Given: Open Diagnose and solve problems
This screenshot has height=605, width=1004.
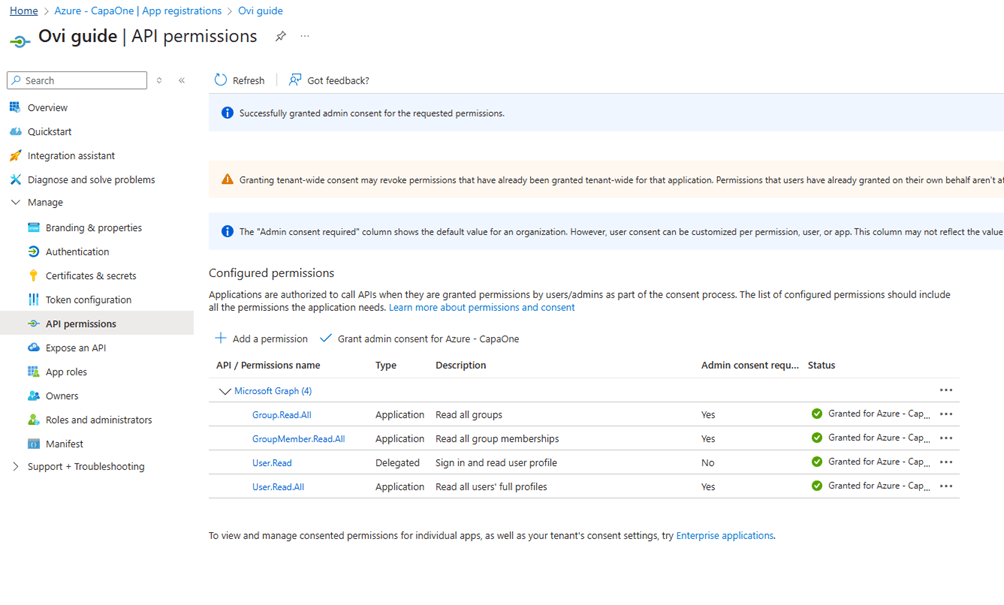Looking at the screenshot, I should point(91,180).
